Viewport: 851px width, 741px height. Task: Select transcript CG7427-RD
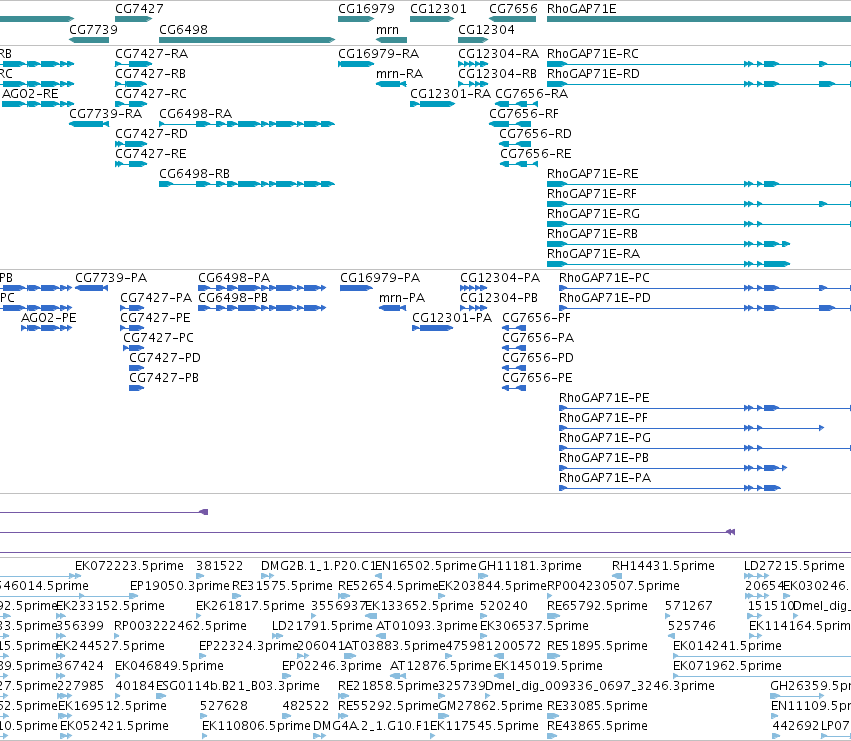tap(151, 134)
